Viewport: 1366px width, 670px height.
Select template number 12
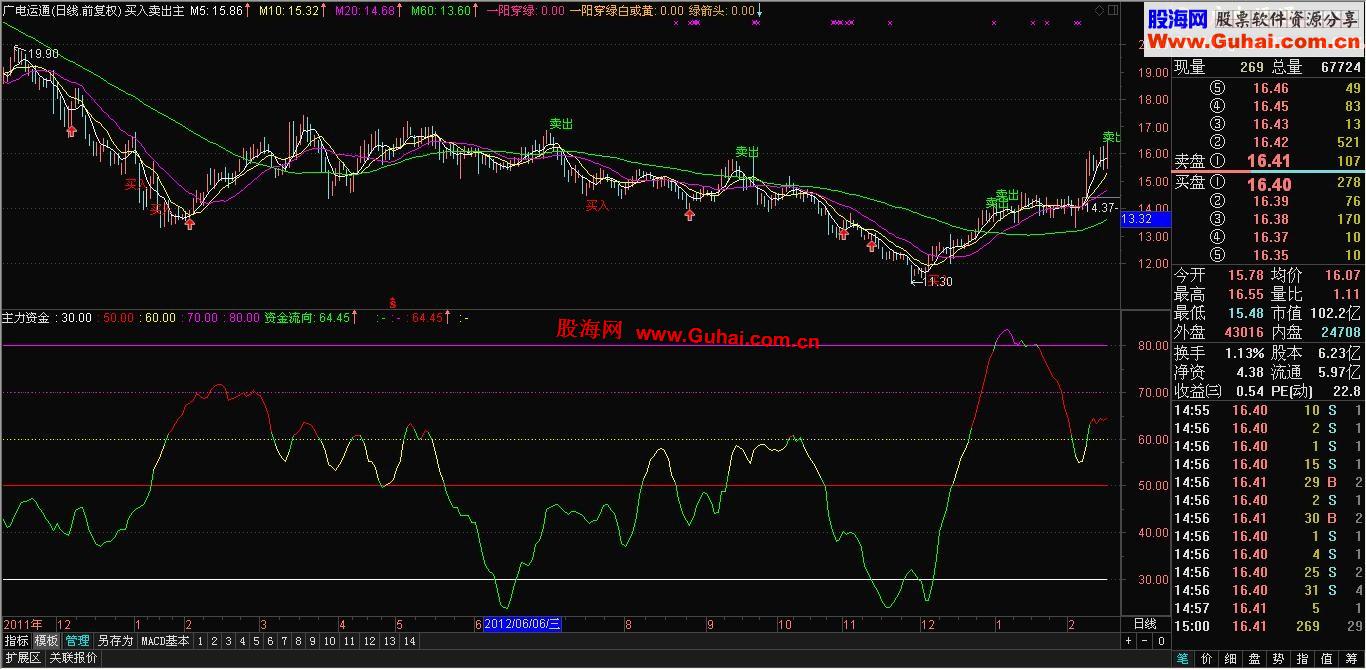pyautogui.click(x=369, y=641)
